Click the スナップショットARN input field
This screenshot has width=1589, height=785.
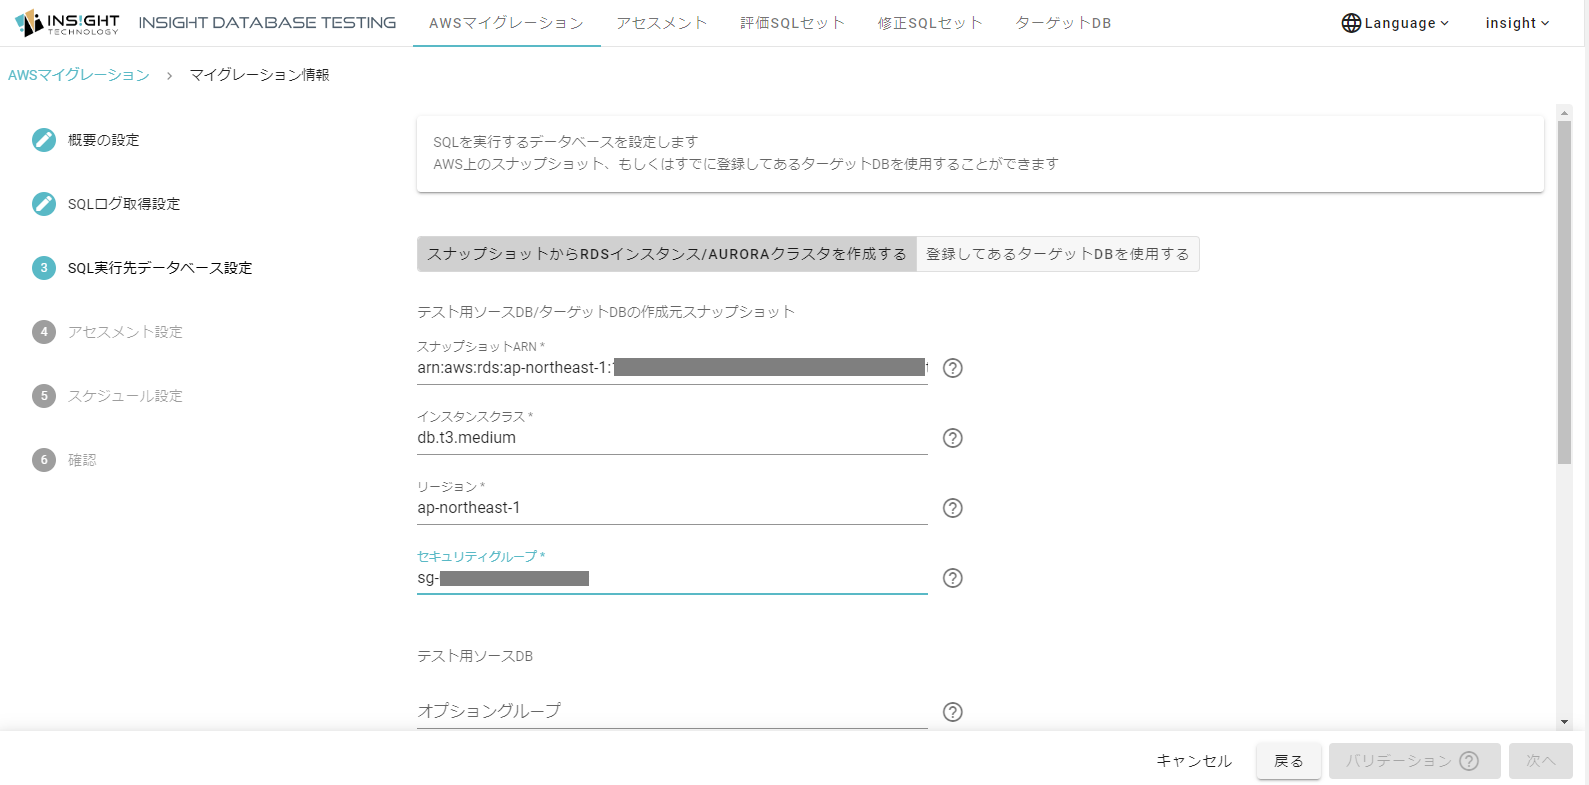click(x=672, y=368)
